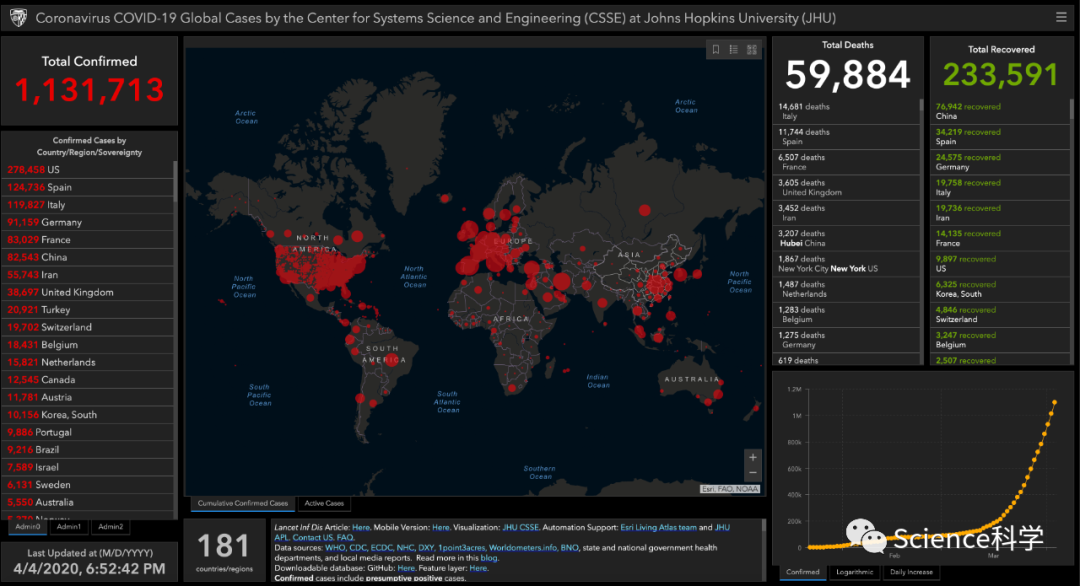The width and height of the screenshot is (1080, 586).
Task: Select the 19,702 Switzerland row
Action: (x=87, y=327)
